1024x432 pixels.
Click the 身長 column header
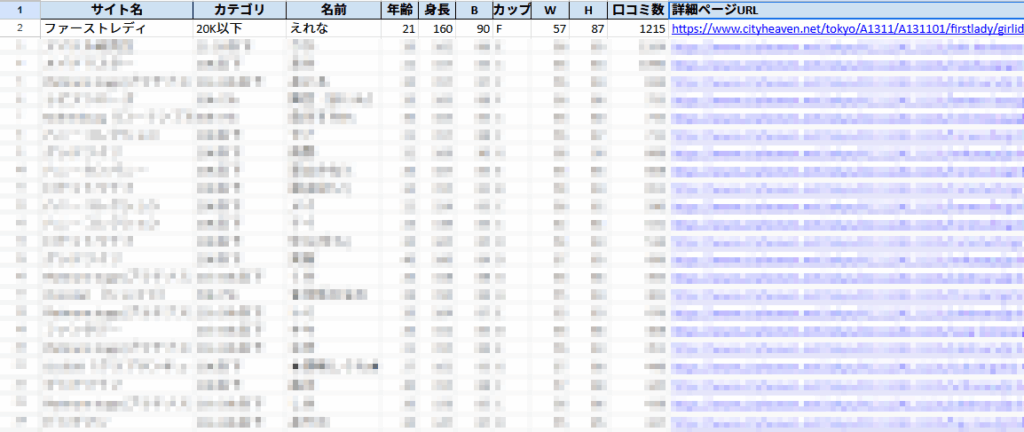(438, 10)
